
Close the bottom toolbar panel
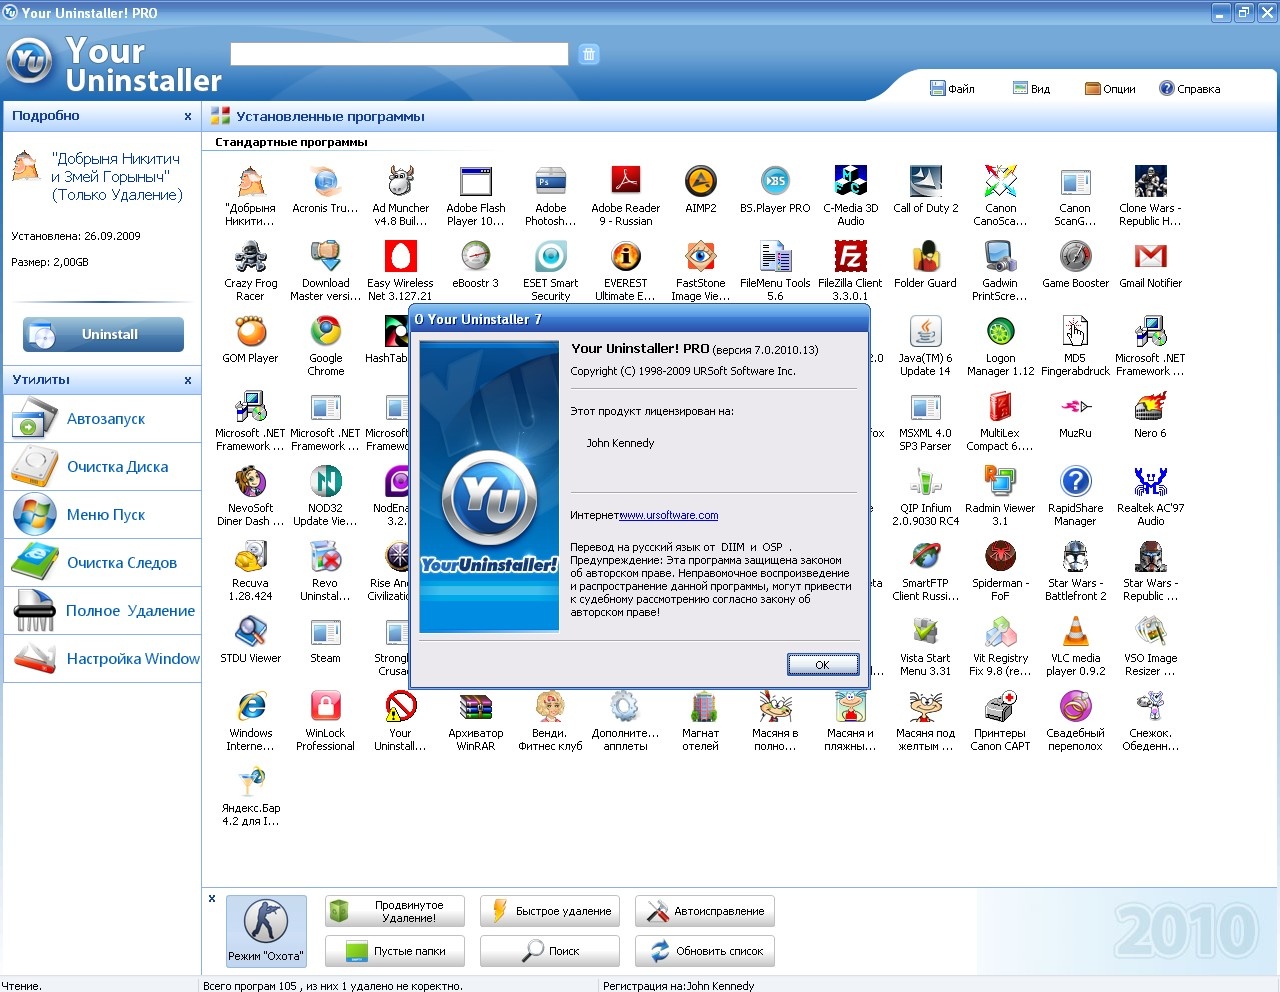tap(212, 899)
